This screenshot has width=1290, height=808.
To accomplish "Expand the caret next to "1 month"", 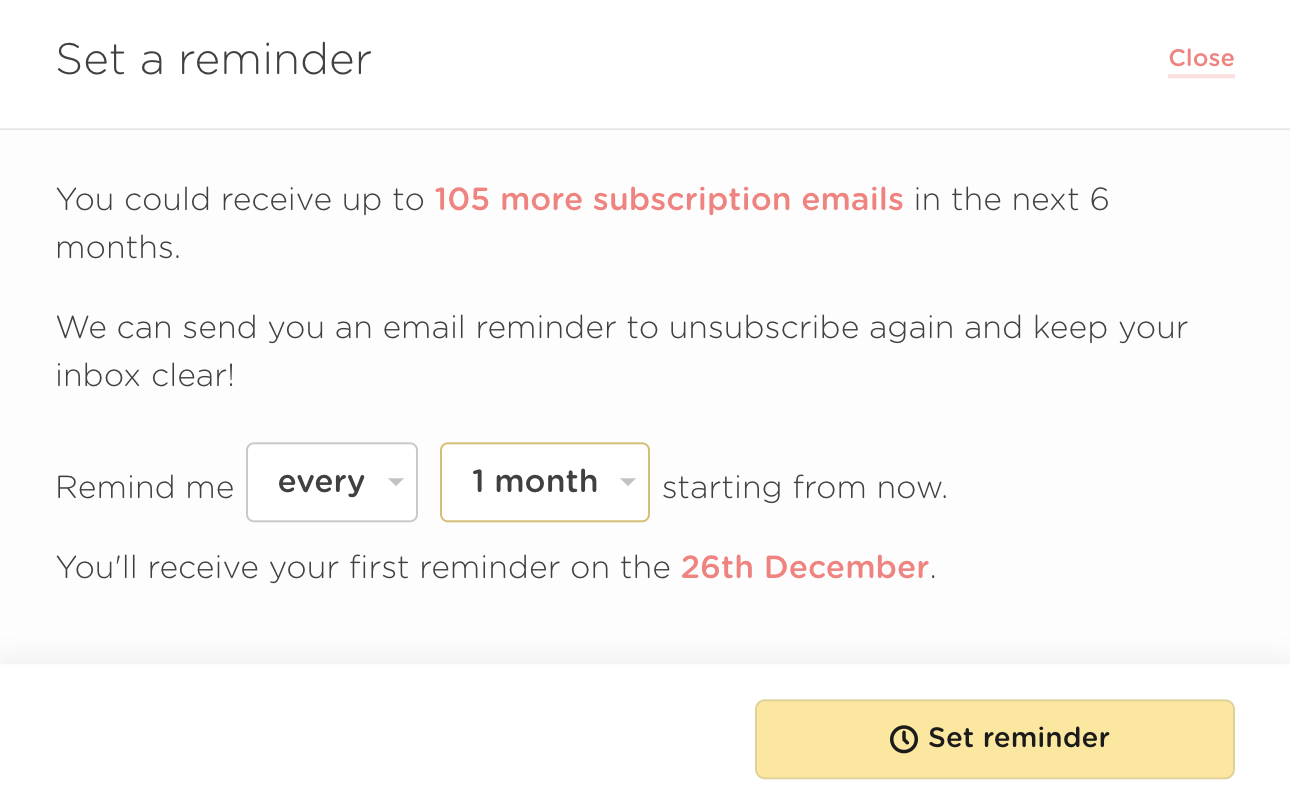I will pyautogui.click(x=628, y=482).
